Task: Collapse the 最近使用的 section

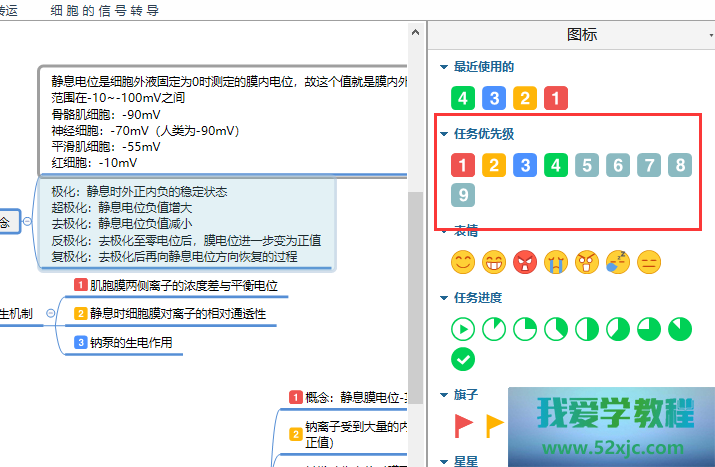Action: (444, 67)
